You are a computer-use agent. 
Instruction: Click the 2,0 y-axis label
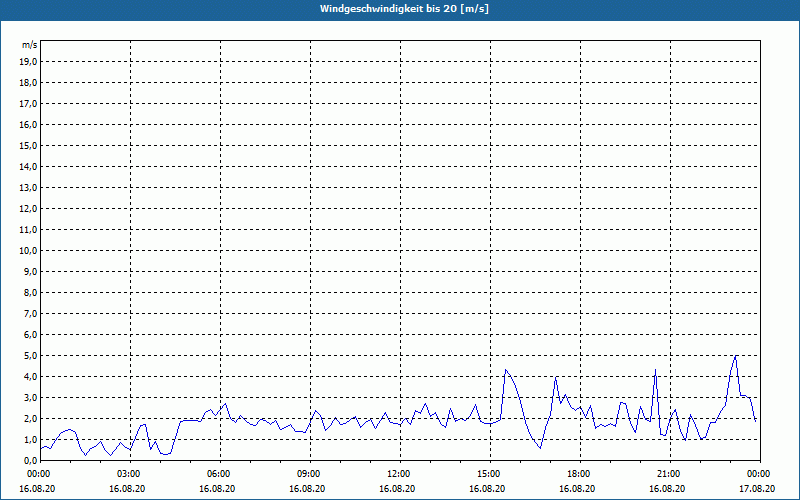pos(30,418)
